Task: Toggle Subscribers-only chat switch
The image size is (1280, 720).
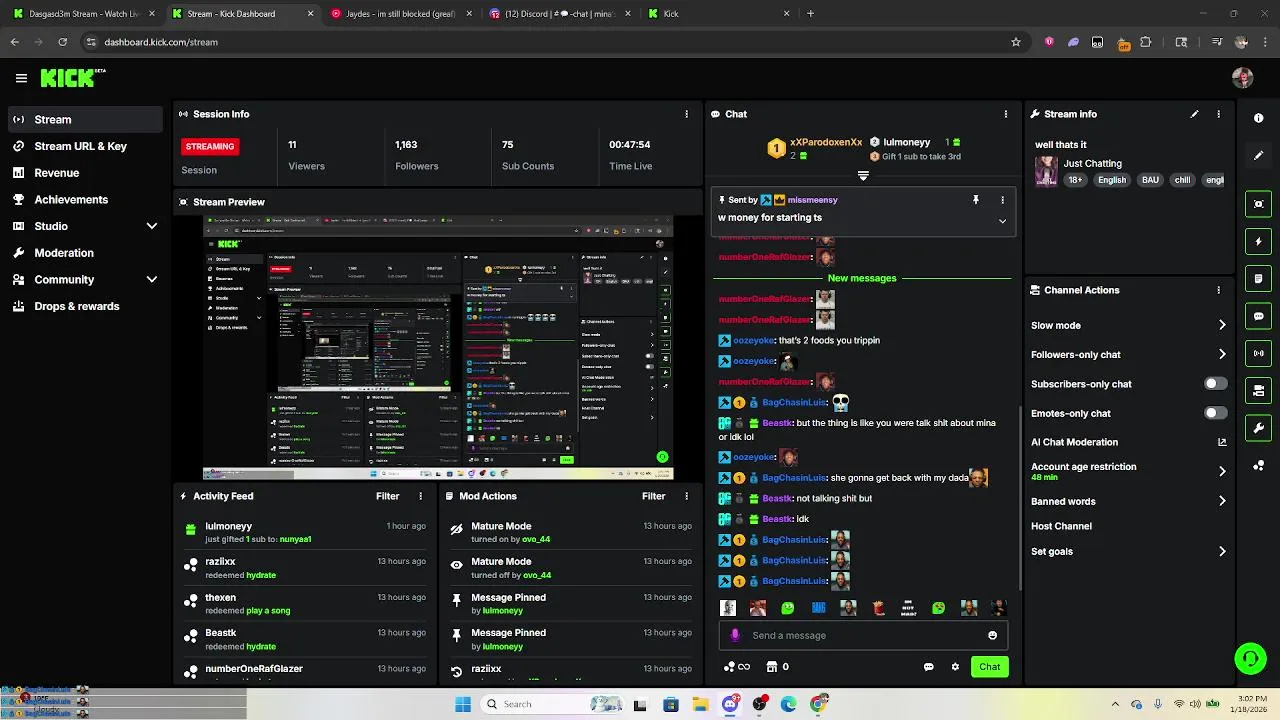Action: [x=1215, y=384]
